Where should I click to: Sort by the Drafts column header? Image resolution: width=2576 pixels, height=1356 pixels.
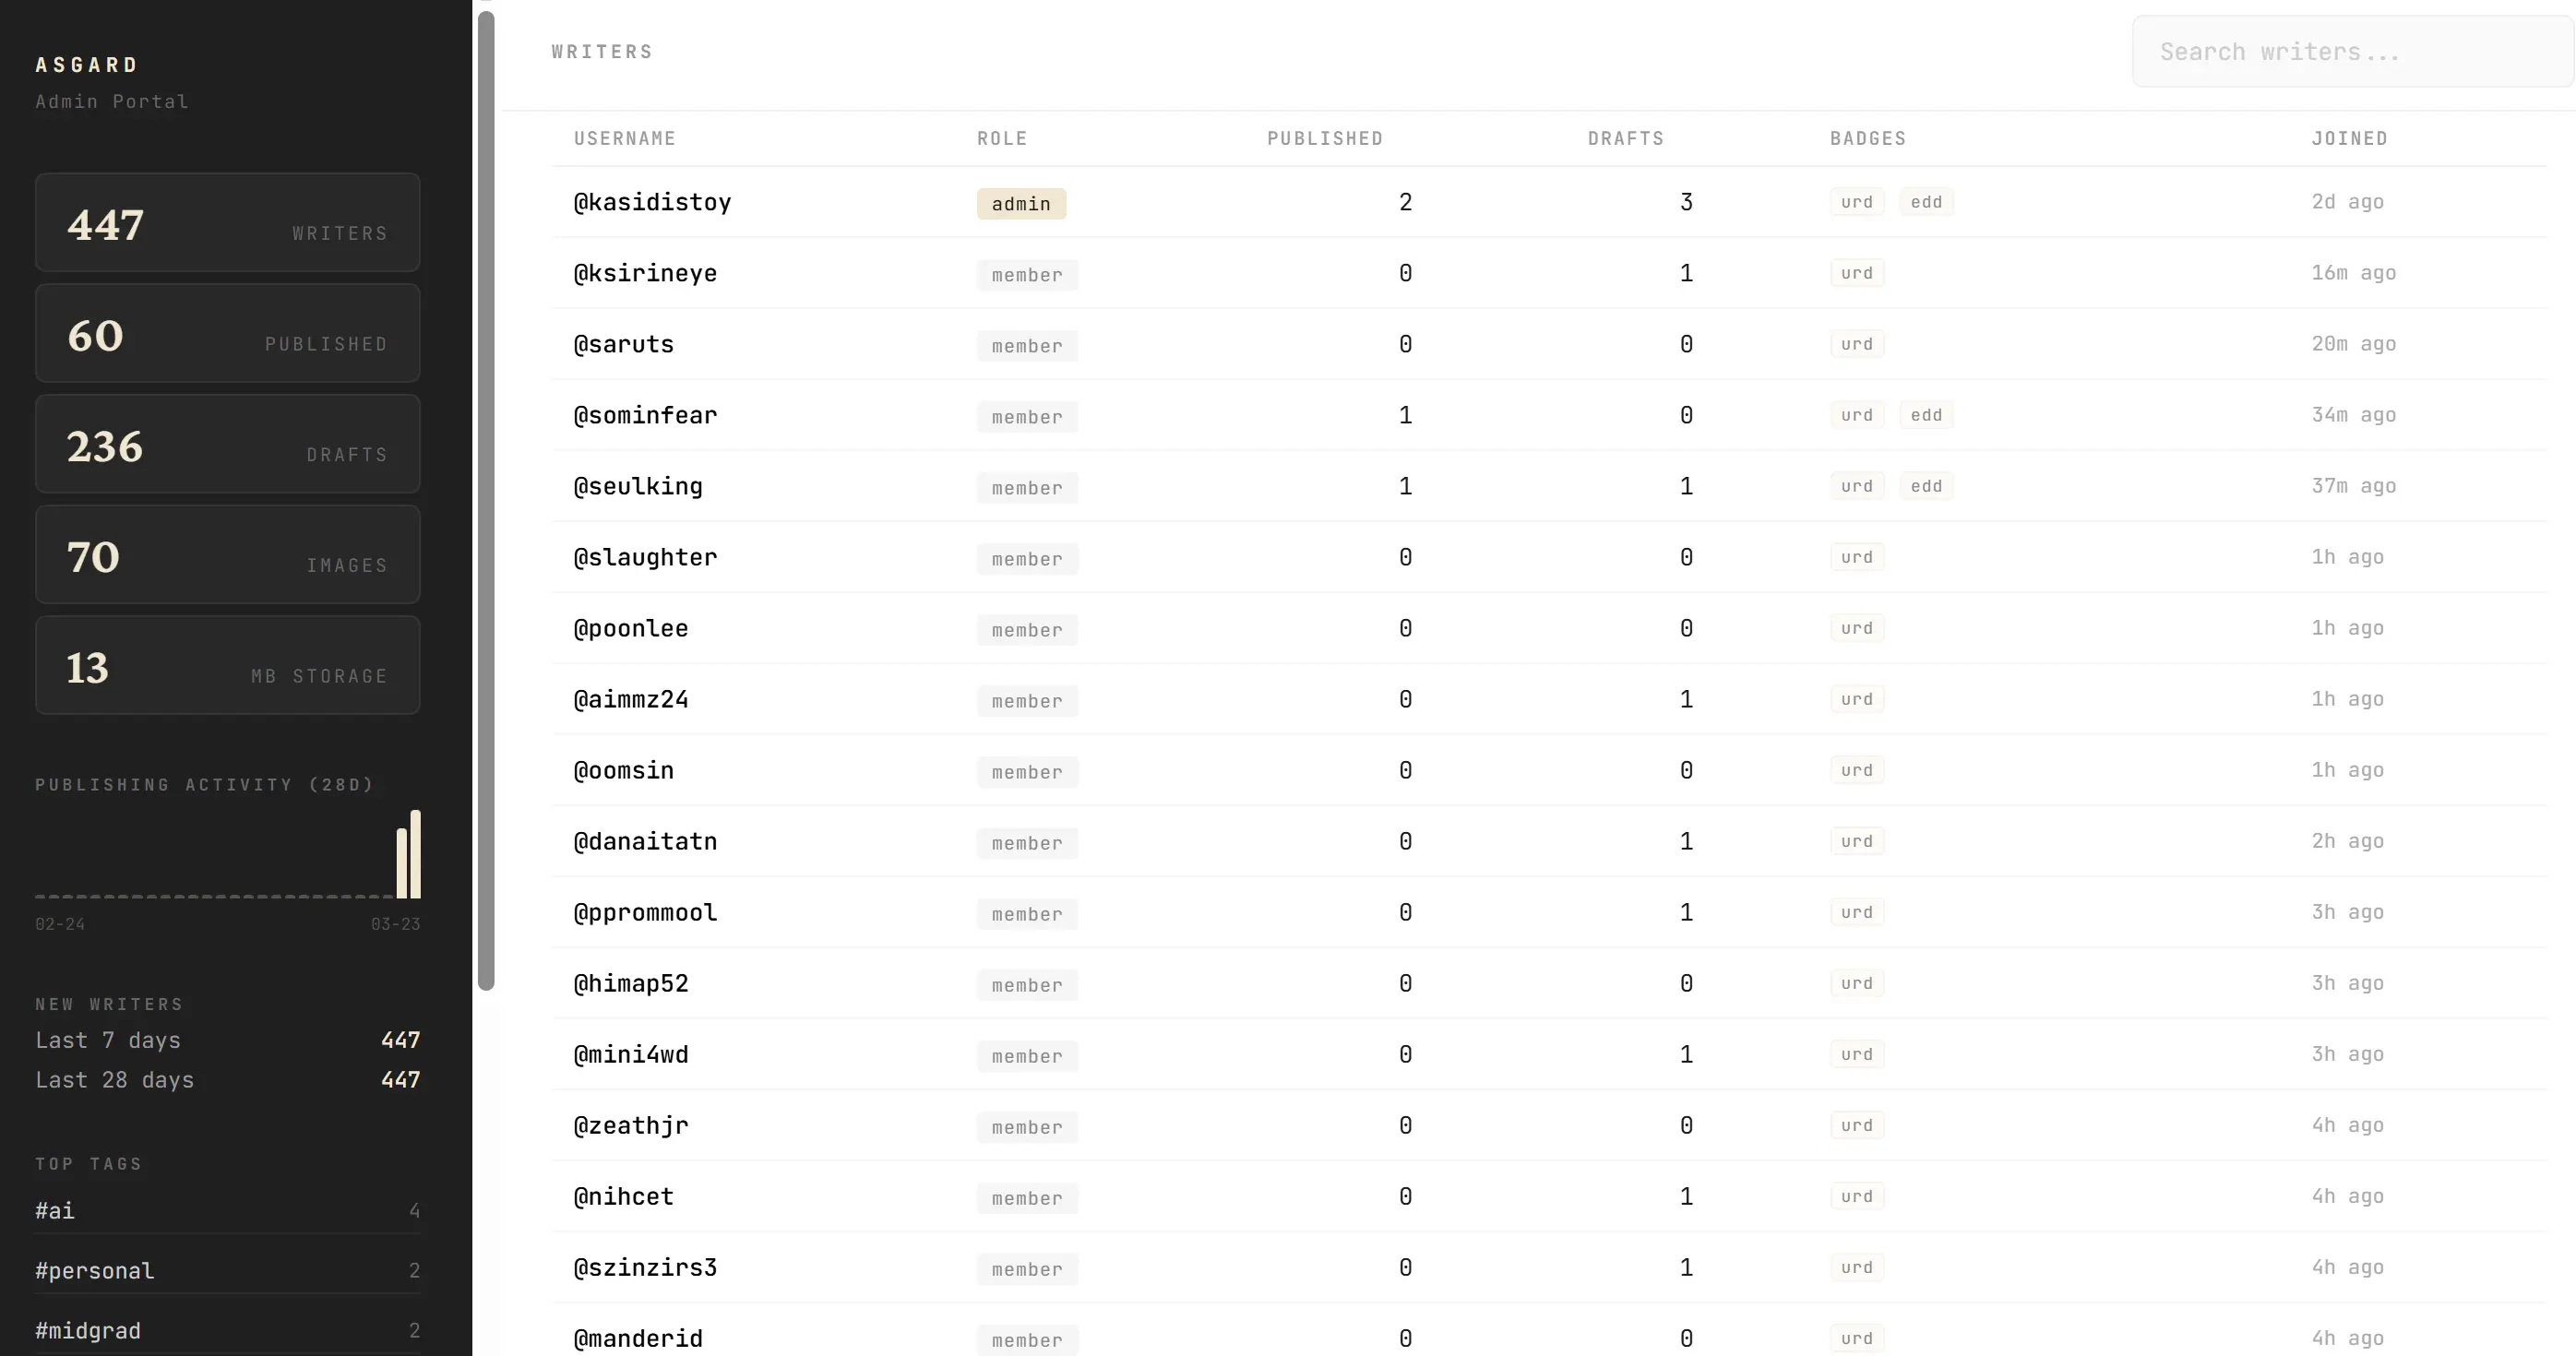[1625, 138]
